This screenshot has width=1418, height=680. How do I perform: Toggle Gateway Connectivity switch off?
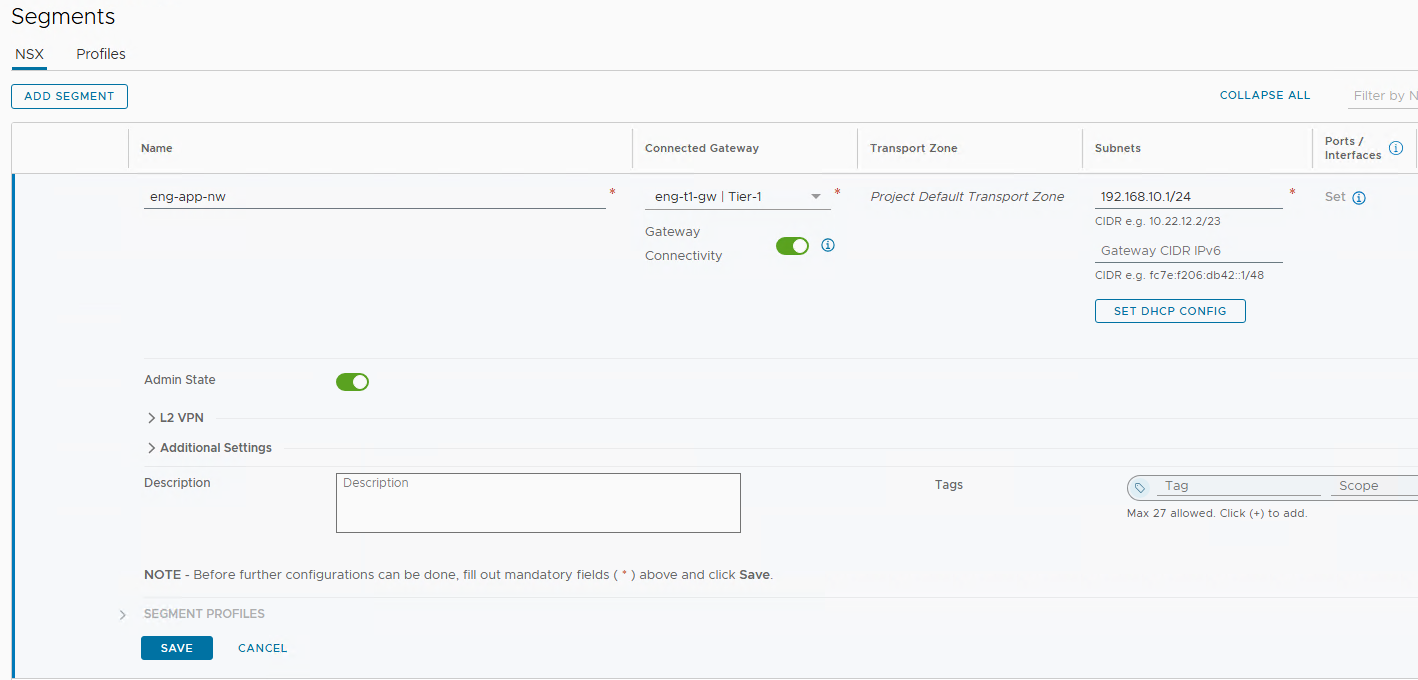(x=792, y=246)
